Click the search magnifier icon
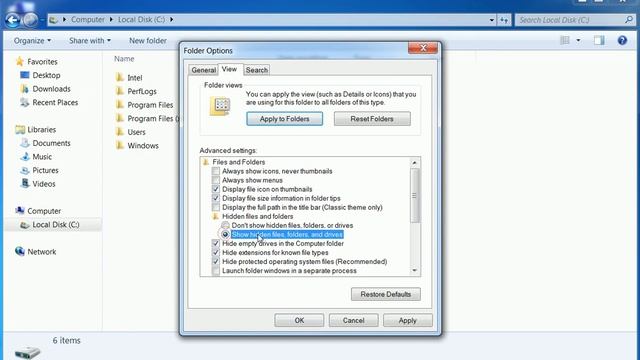Screen dimensions: 640x360 point(629,20)
